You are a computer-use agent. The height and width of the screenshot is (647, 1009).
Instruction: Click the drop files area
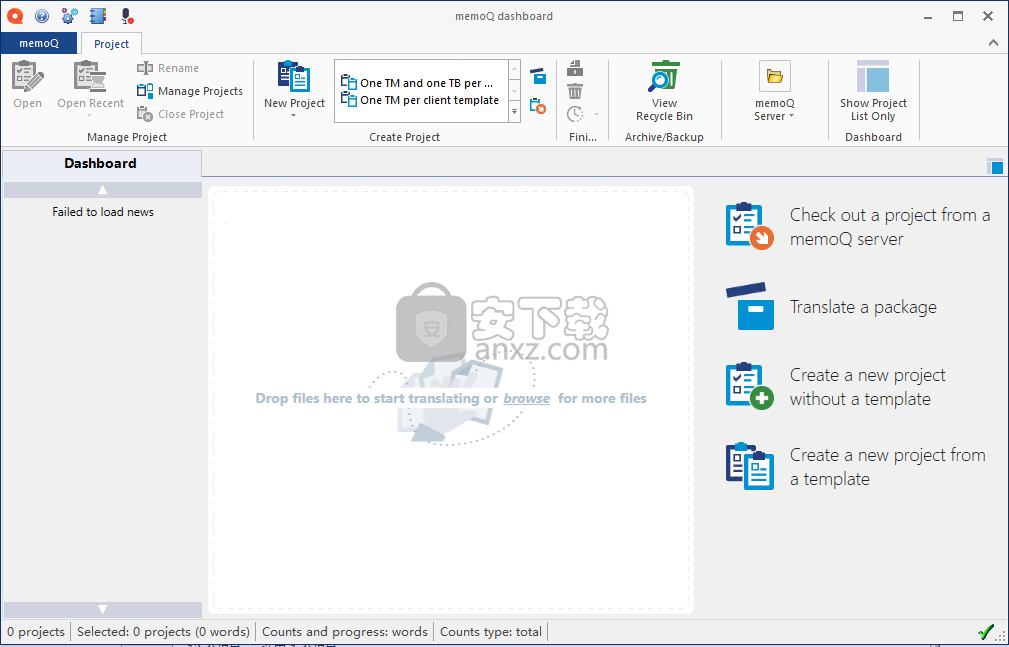coord(450,399)
